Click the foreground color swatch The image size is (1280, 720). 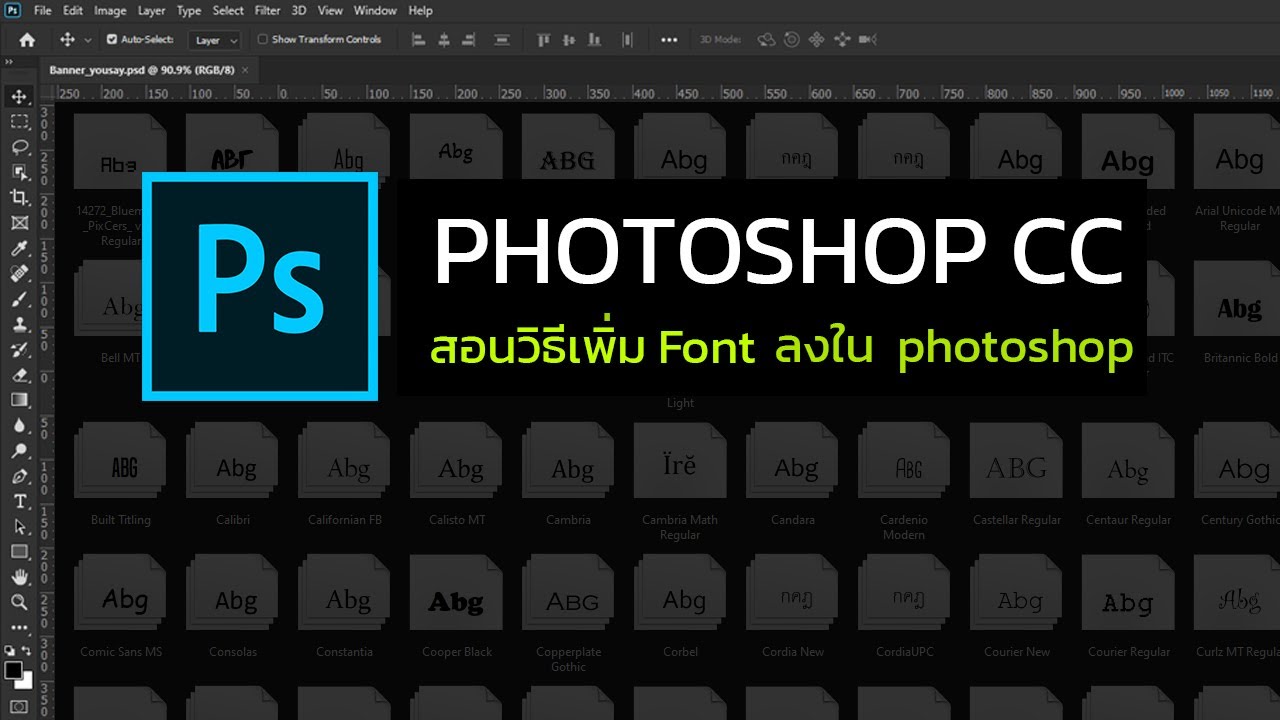13,670
